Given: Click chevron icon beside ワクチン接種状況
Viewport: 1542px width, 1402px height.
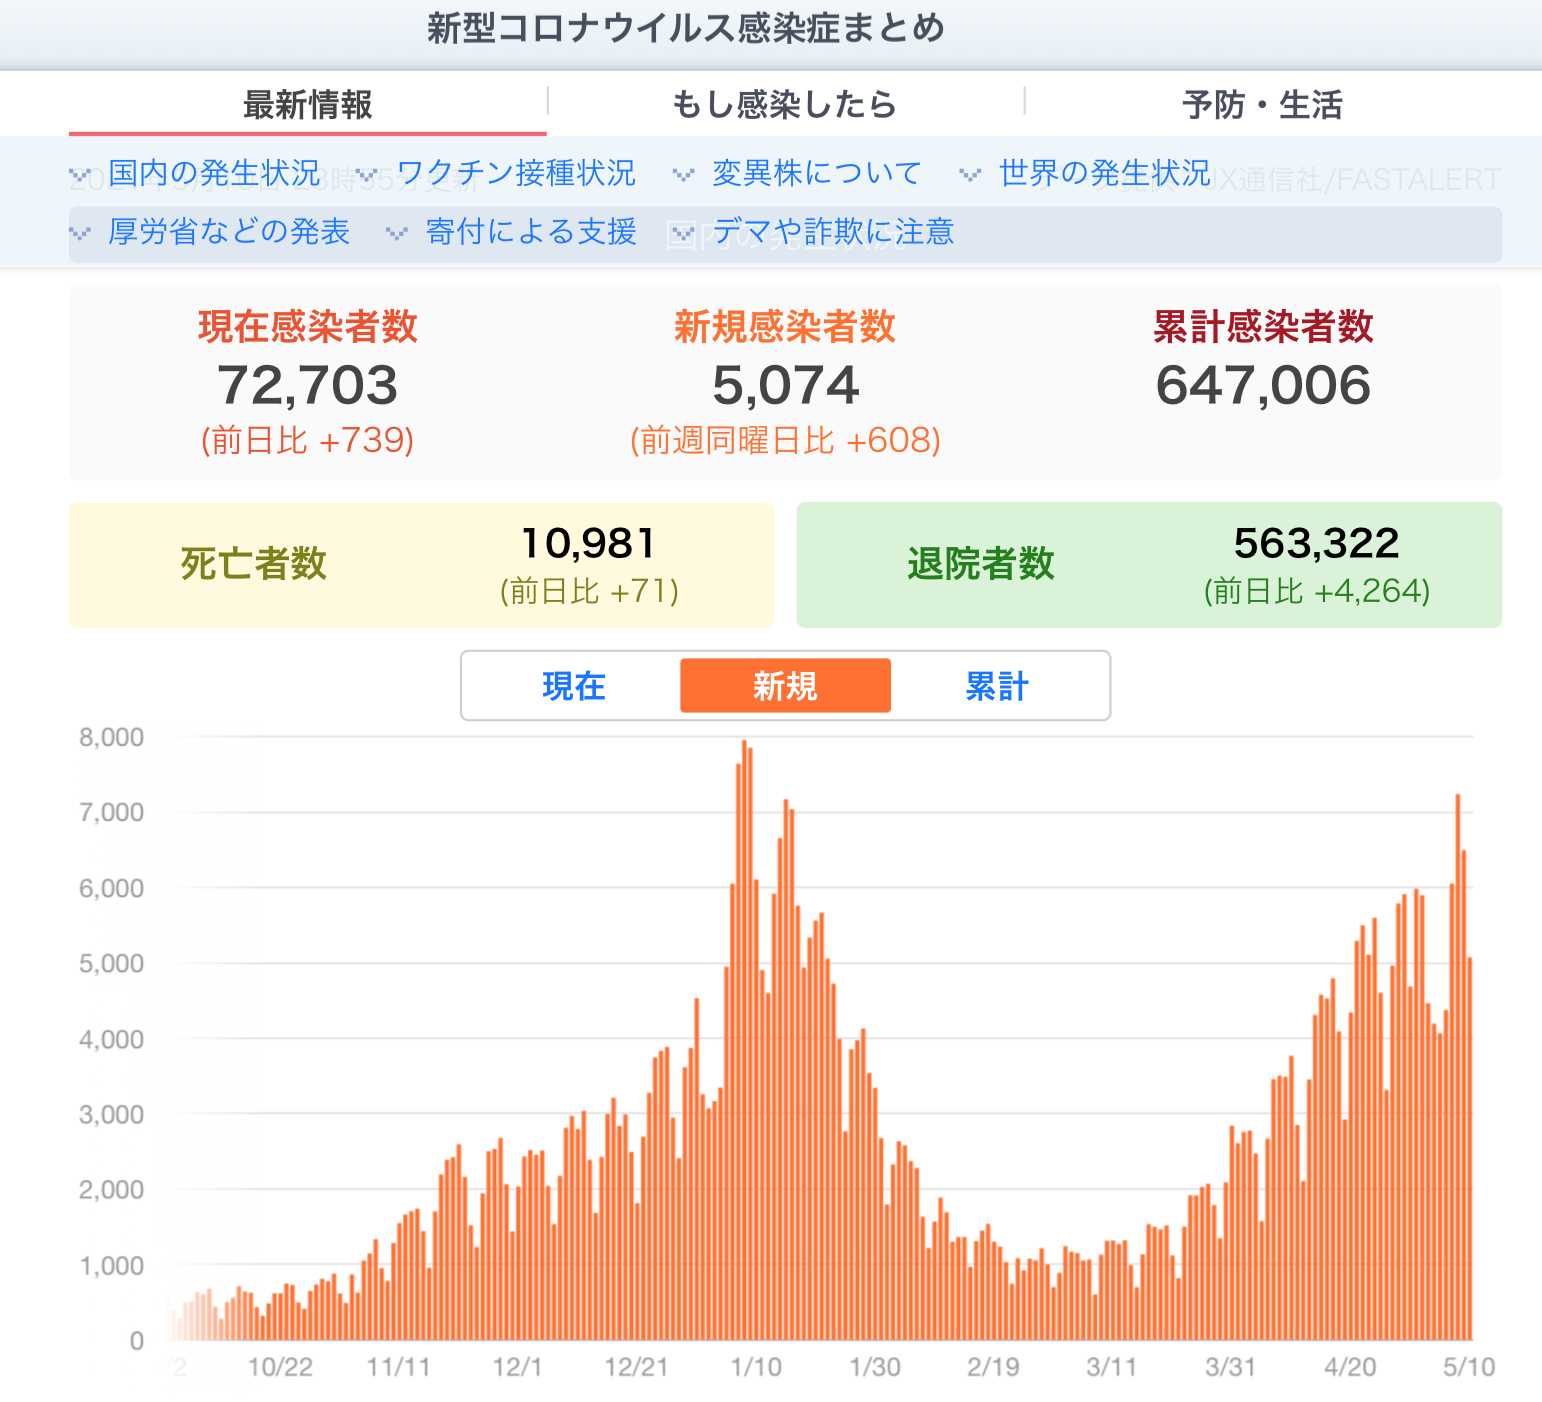Looking at the screenshot, I should pyautogui.click(x=368, y=176).
